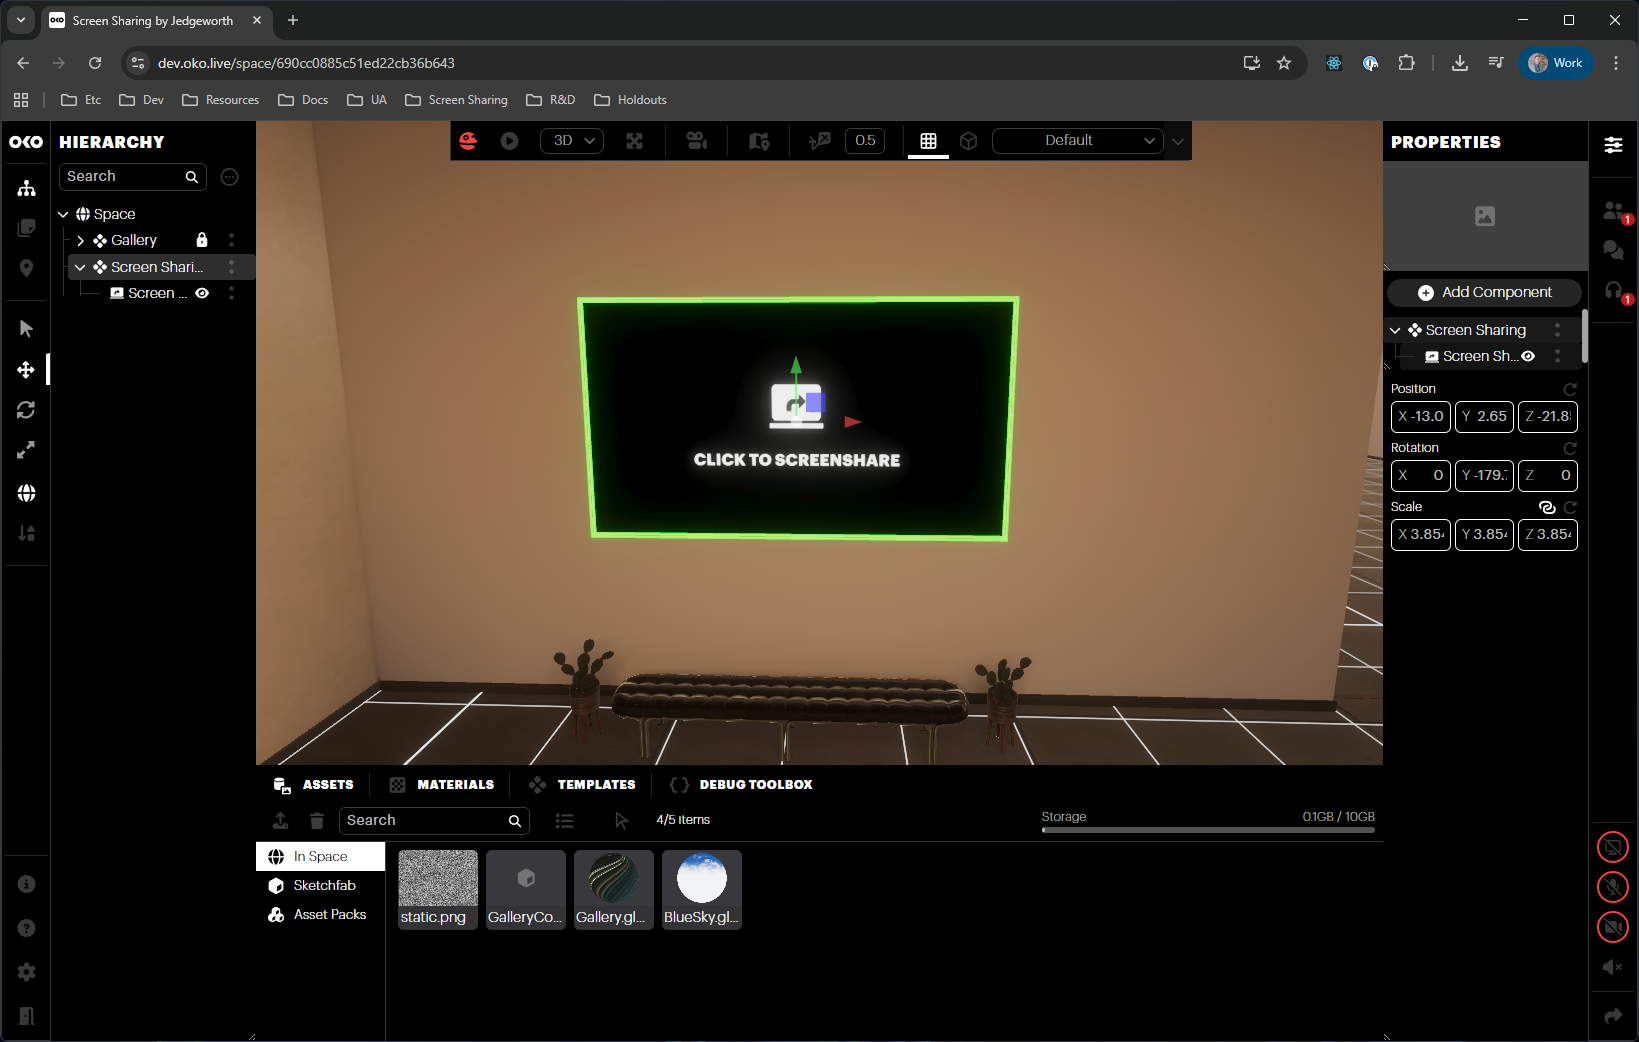
Task: Select the rotate tool in left sidebar
Action: pyautogui.click(x=26, y=410)
